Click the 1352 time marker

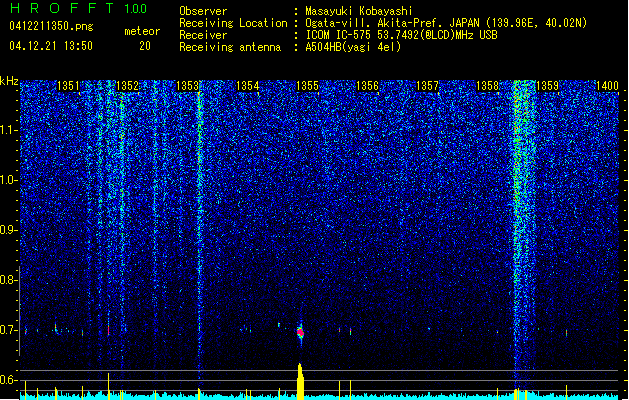click(x=127, y=85)
